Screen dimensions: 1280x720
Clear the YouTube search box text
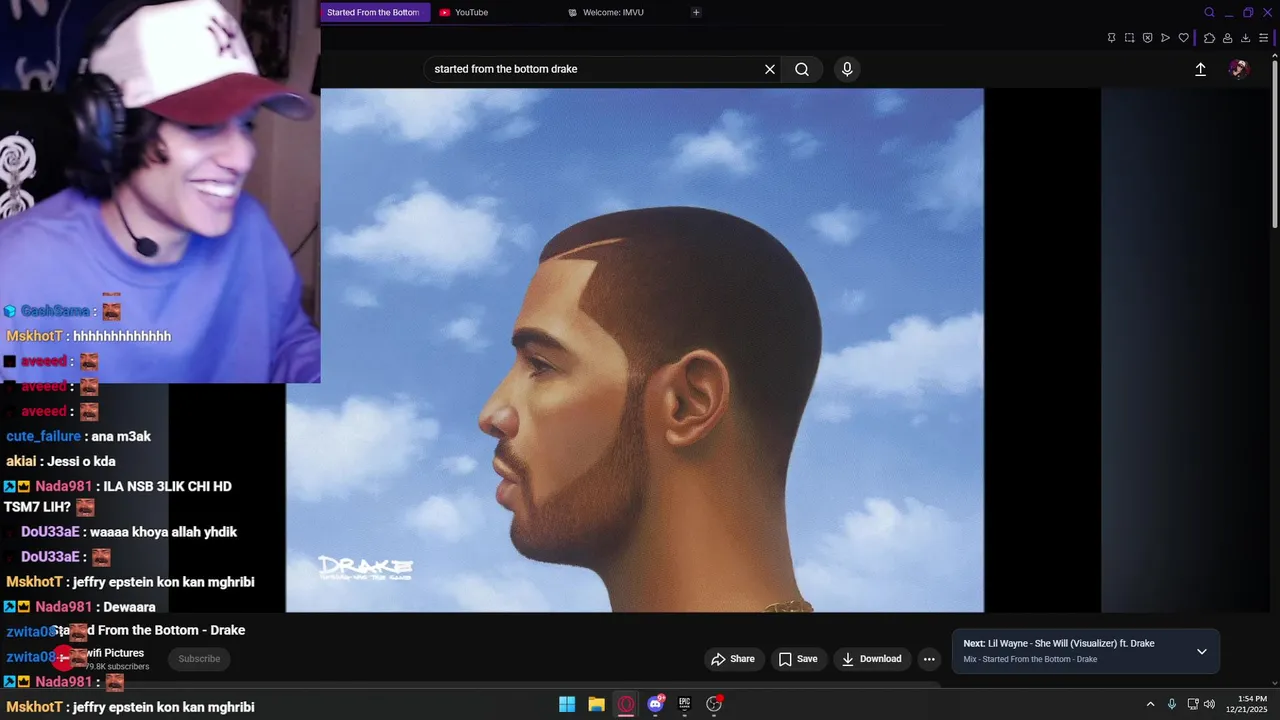click(770, 69)
